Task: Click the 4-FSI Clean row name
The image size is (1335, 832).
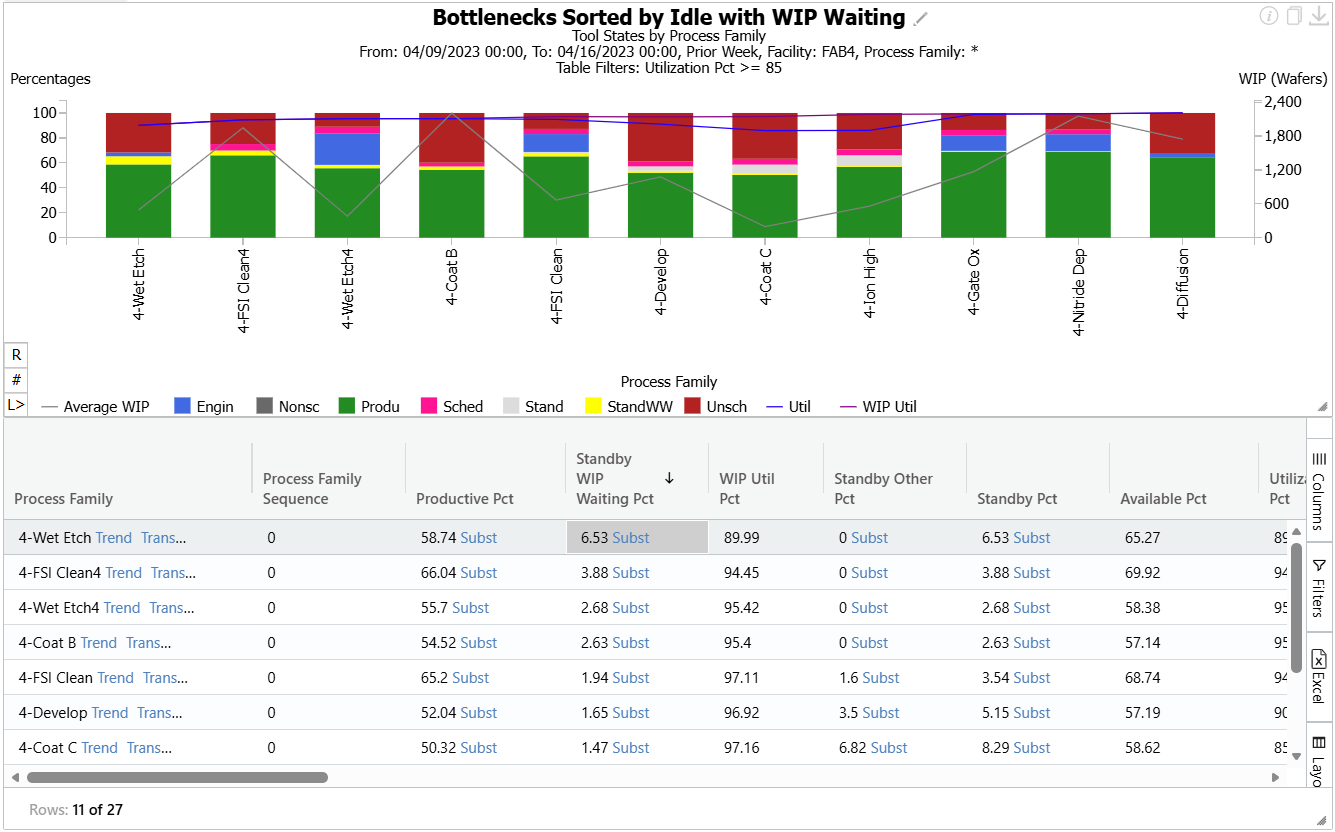Action: [x=56, y=677]
